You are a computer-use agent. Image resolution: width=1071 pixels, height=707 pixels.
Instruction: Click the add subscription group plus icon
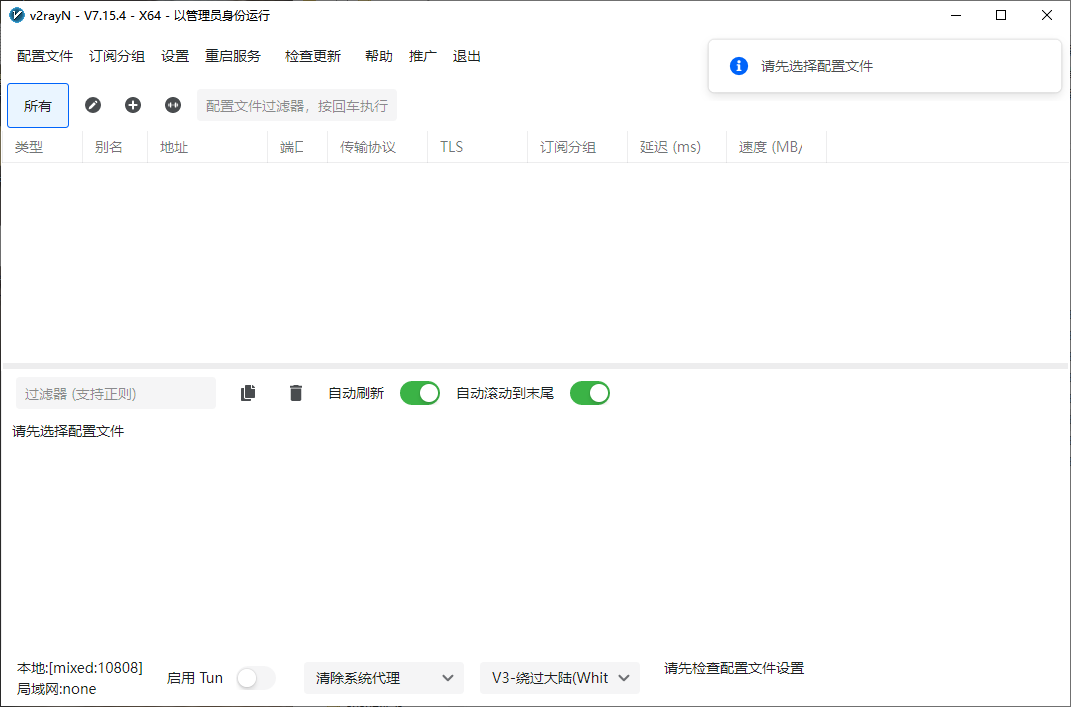133,105
